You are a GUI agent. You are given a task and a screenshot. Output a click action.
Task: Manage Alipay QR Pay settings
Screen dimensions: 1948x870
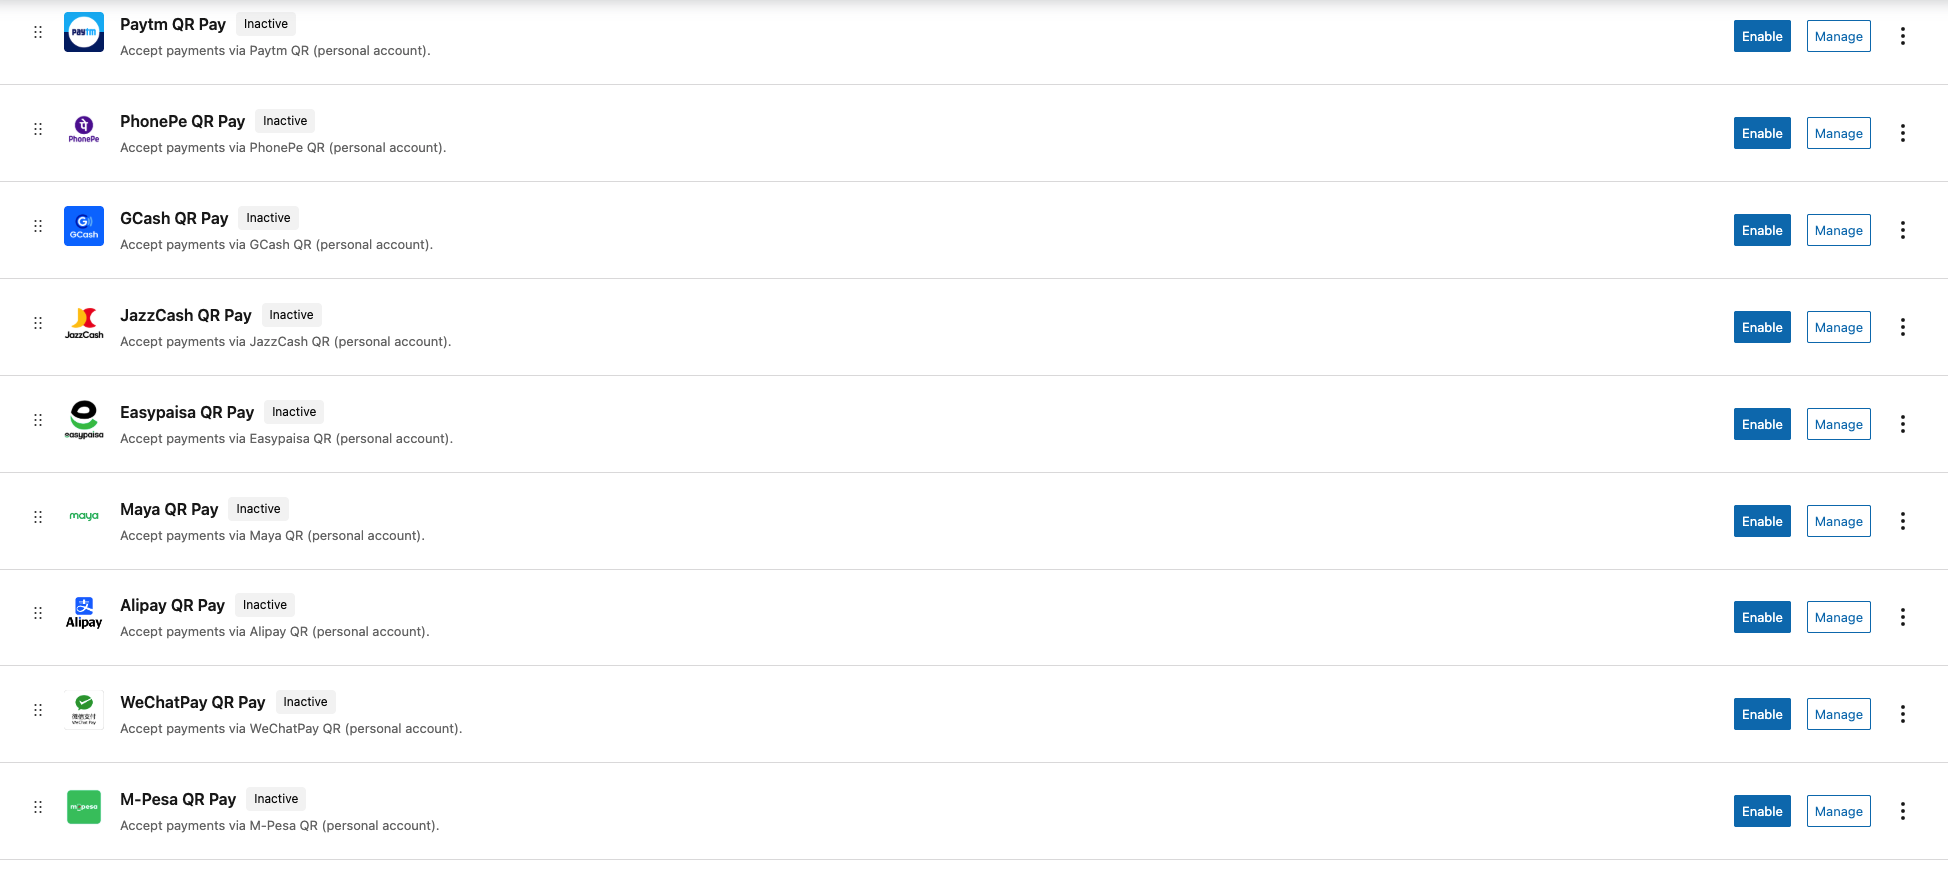click(1838, 618)
